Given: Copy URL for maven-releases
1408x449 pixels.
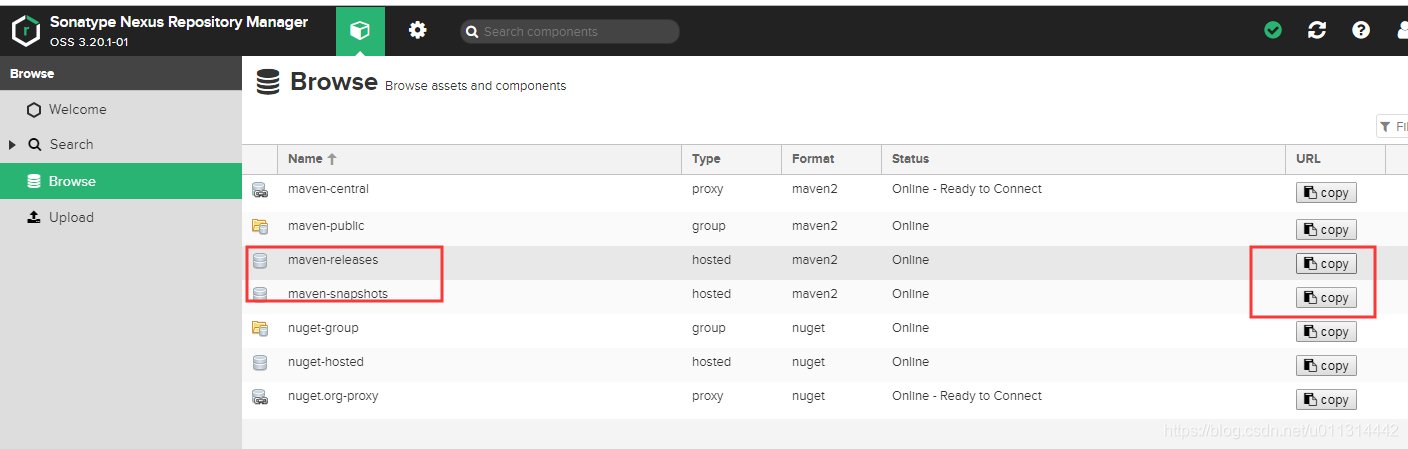Looking at the screenshot, I should pyautogui.click(x=1326, y=264).
